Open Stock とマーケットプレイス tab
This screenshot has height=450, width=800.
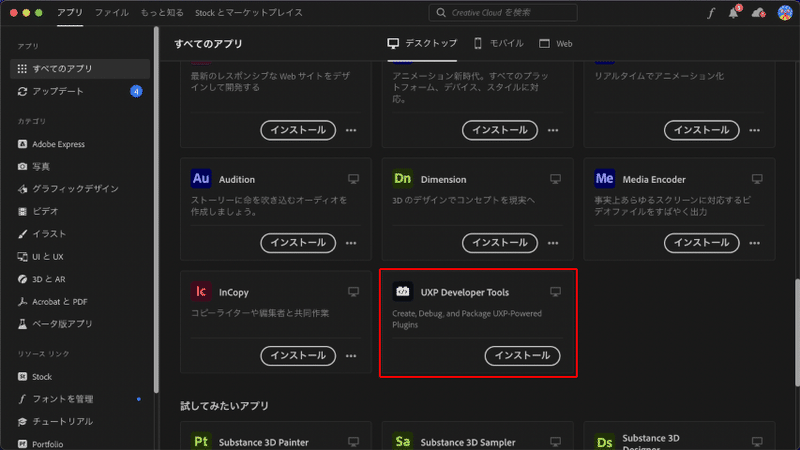pyautogui.click(x=248, y=13)
